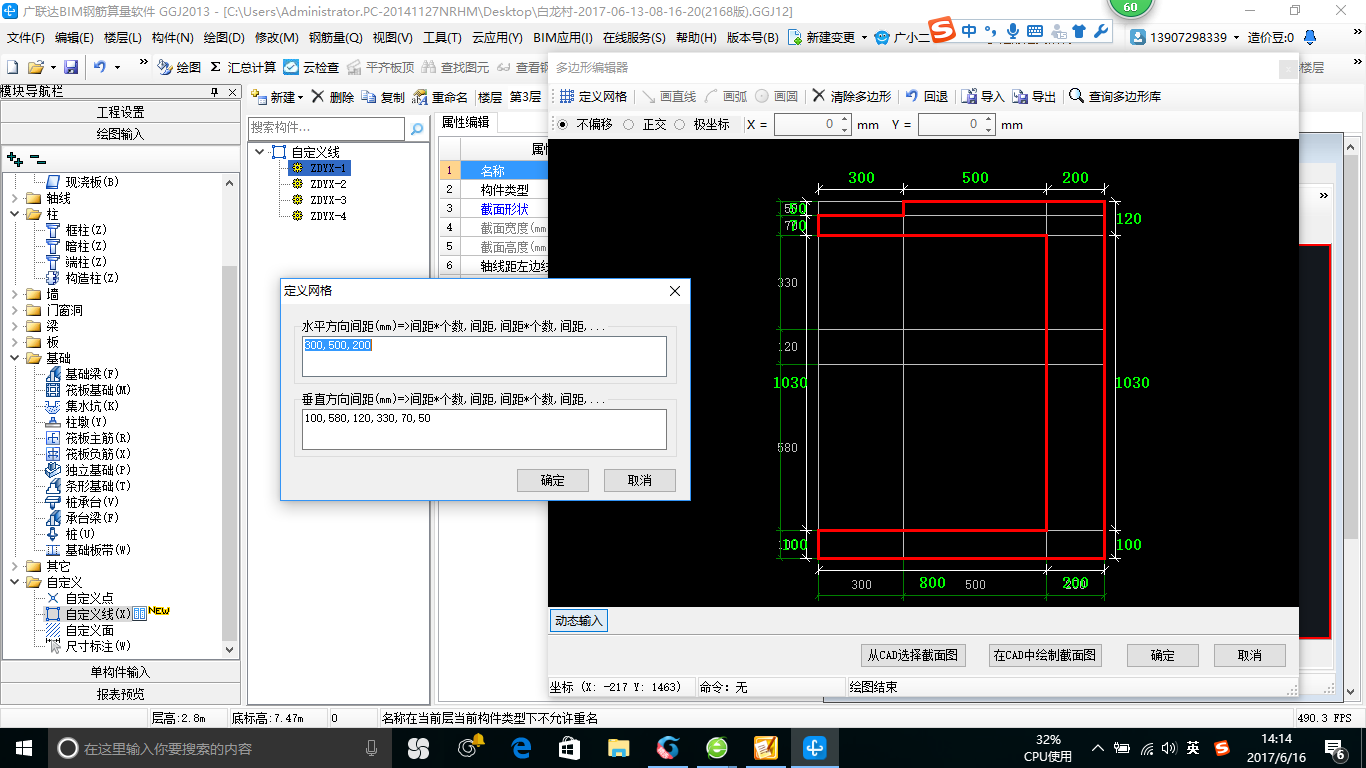Increase the X offset value stepper

click(845, 120)
